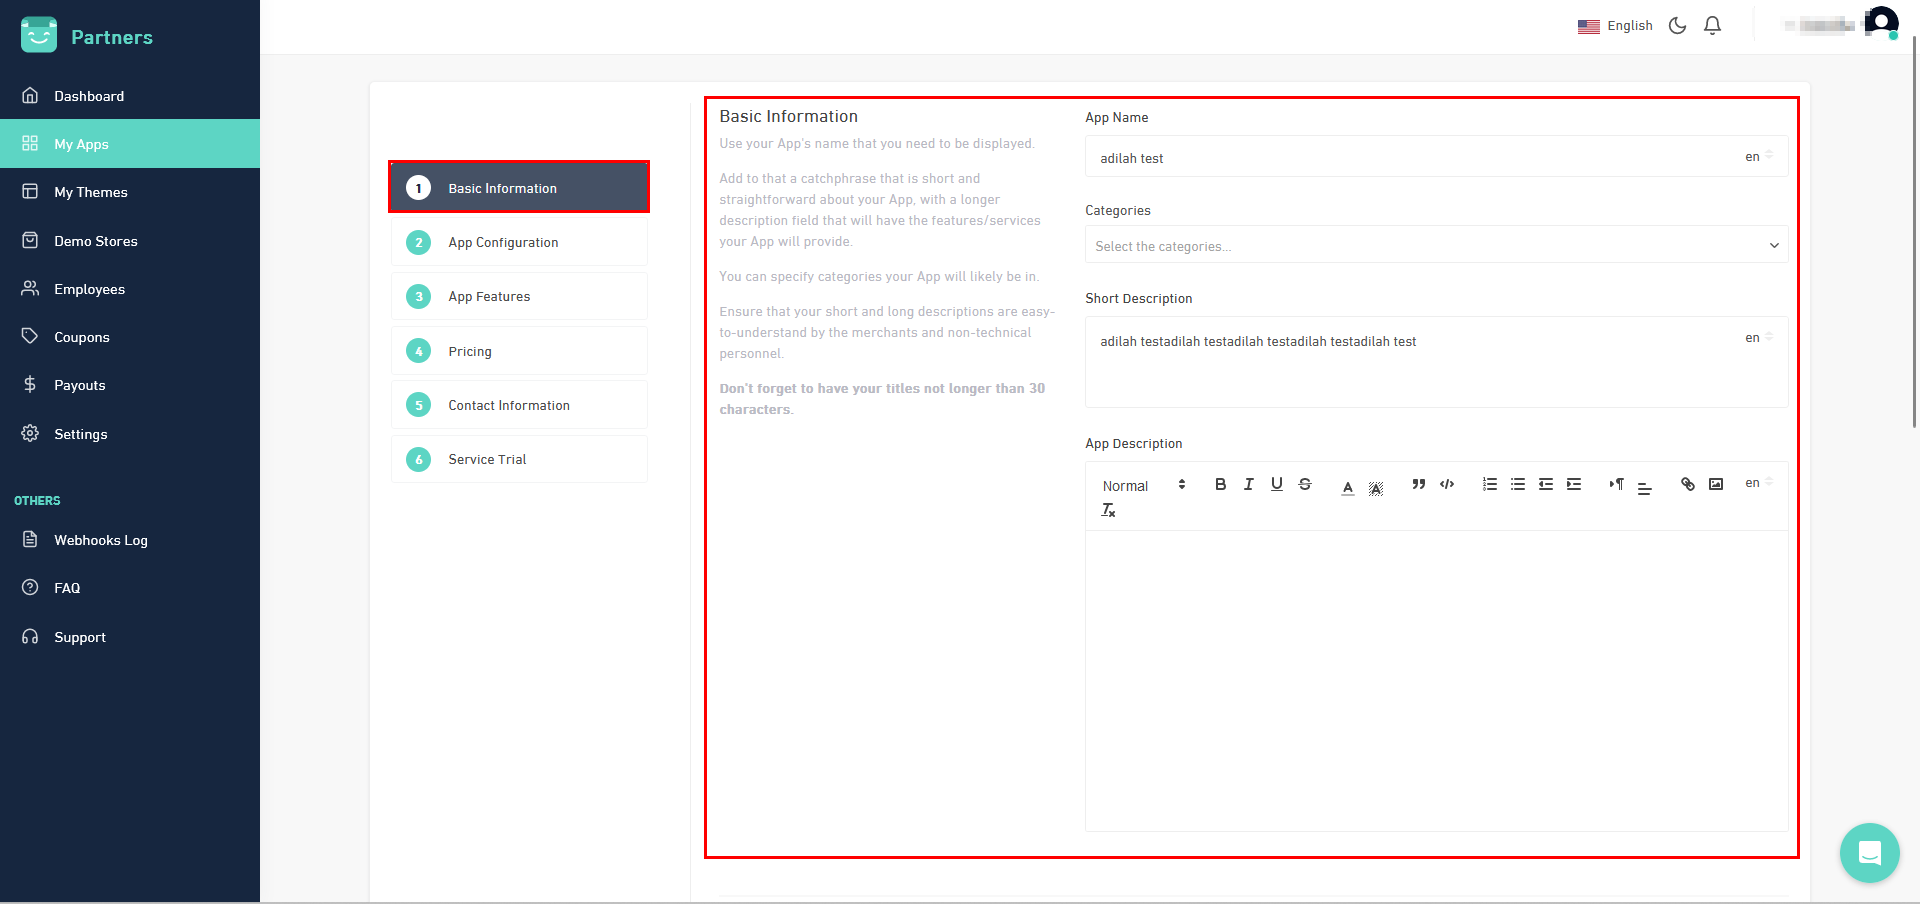Insert a code block in the description editor
Viewport: 1920px width, 904px height.
(x=1447, y=484)
